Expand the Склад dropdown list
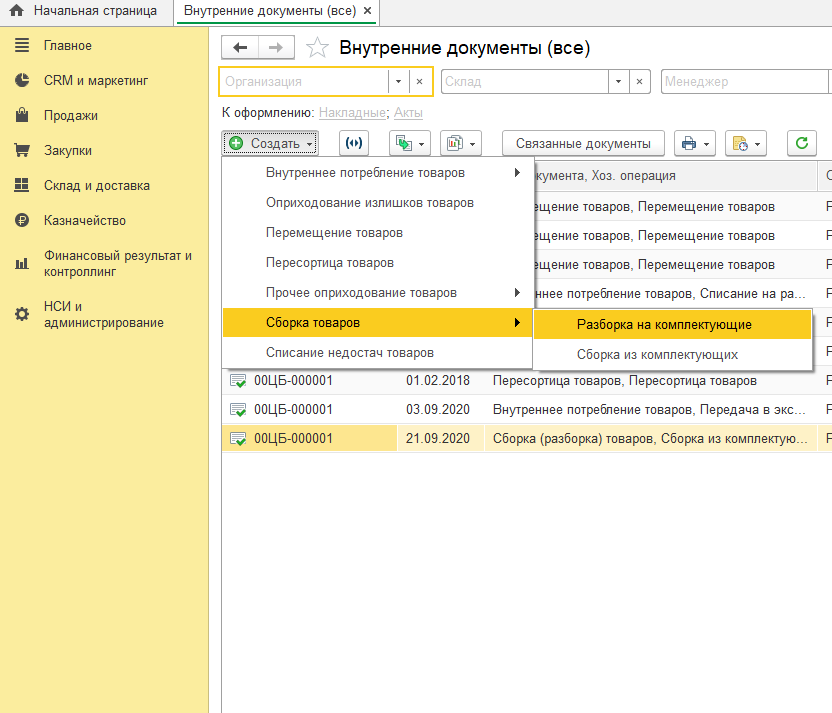This screenshot has height=713, width=832. click(x=620, y=82)
